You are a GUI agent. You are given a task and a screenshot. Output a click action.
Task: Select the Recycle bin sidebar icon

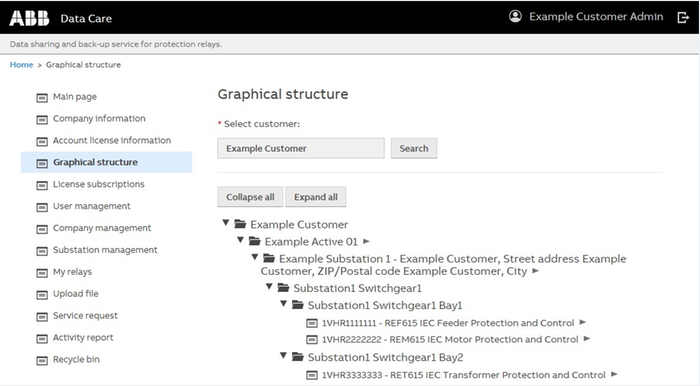point(42,360)
